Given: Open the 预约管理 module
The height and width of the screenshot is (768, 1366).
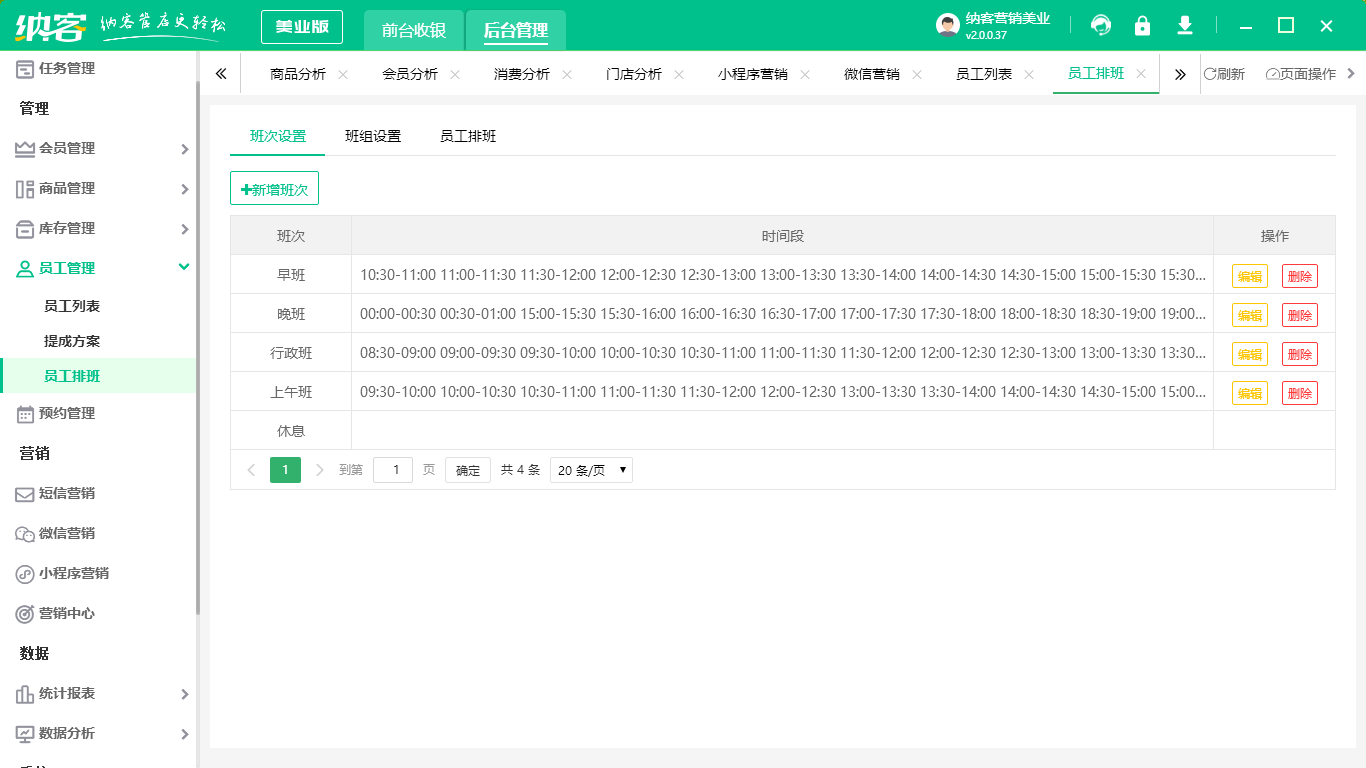Looking at the screenshot, I should coord(23,413).
